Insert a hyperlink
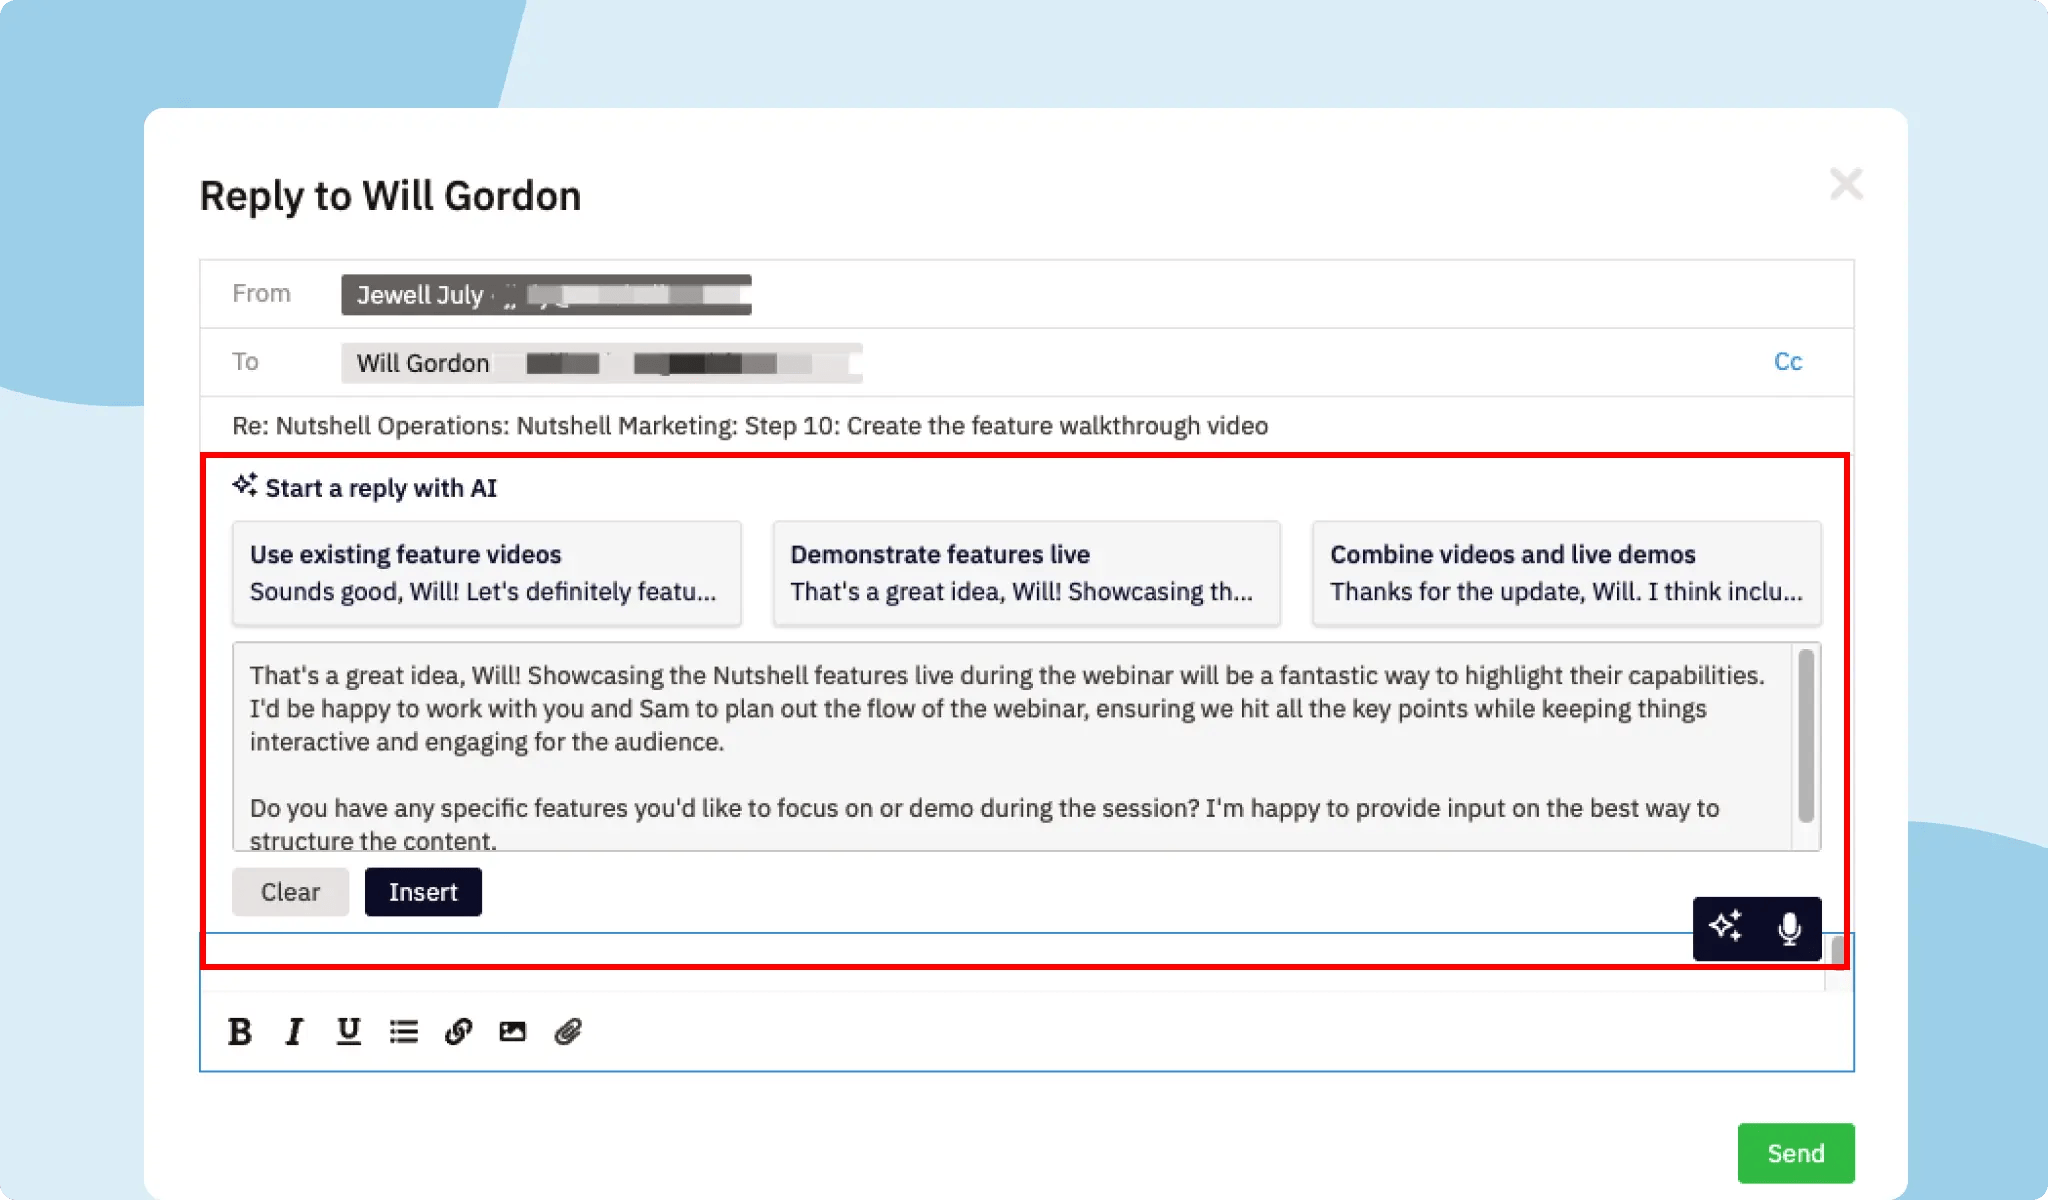 click(x=458, y=1031)
